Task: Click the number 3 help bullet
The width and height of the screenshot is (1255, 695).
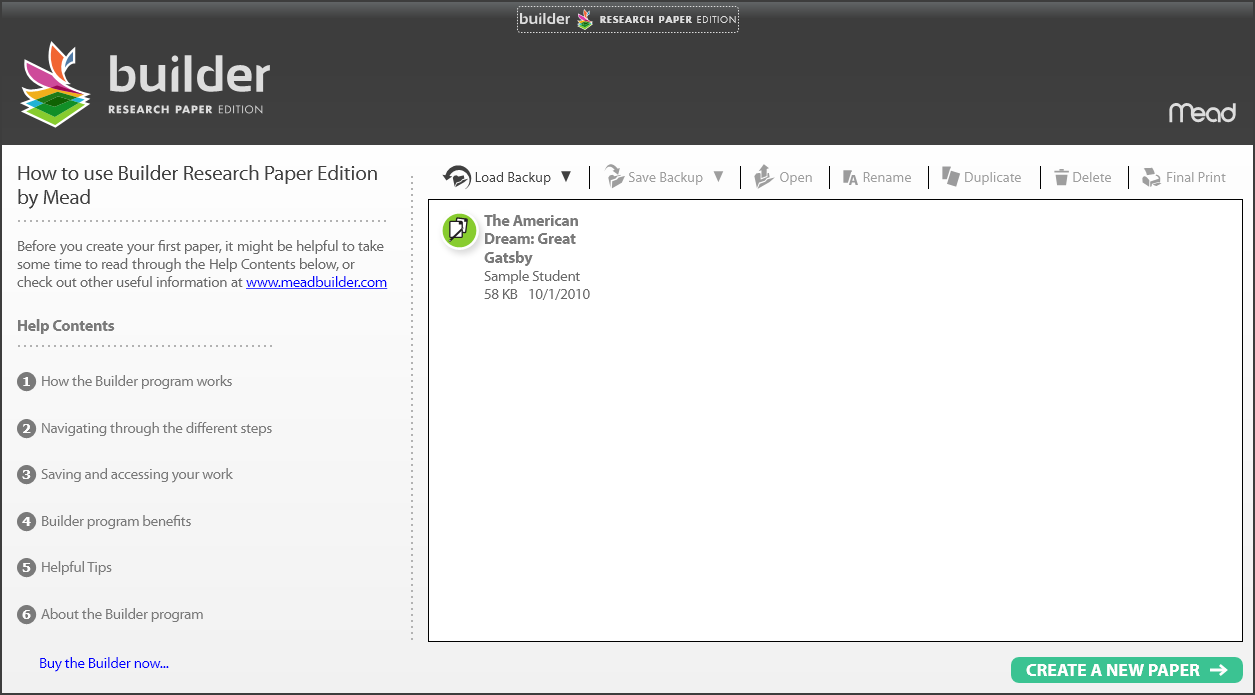Action: [27, 474]
